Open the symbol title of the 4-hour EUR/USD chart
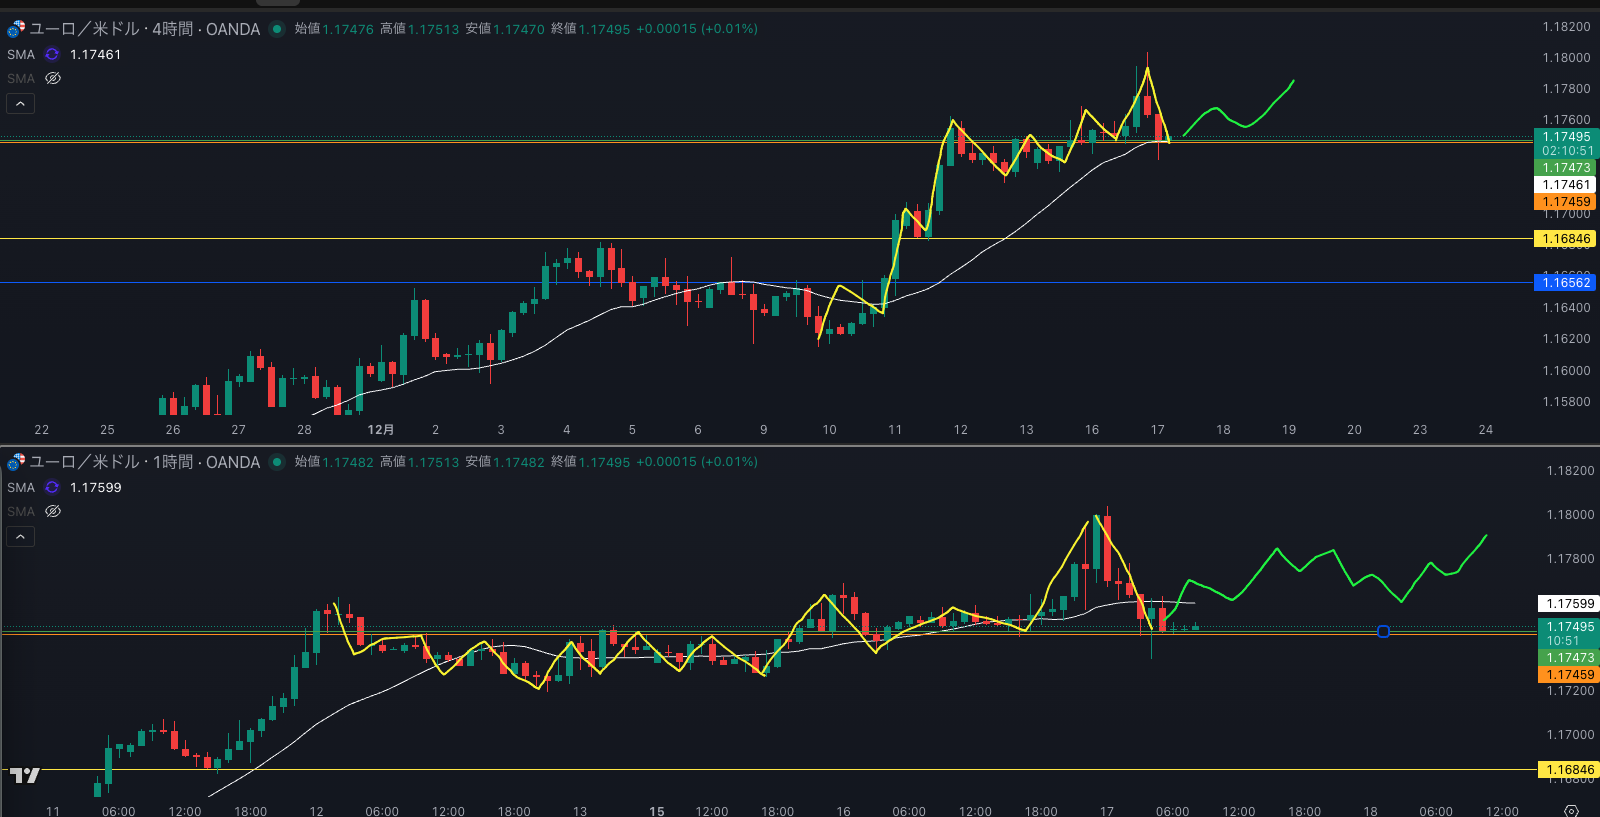The height and width of the screenshot is (817, 1600). click(x=144, y=29)
